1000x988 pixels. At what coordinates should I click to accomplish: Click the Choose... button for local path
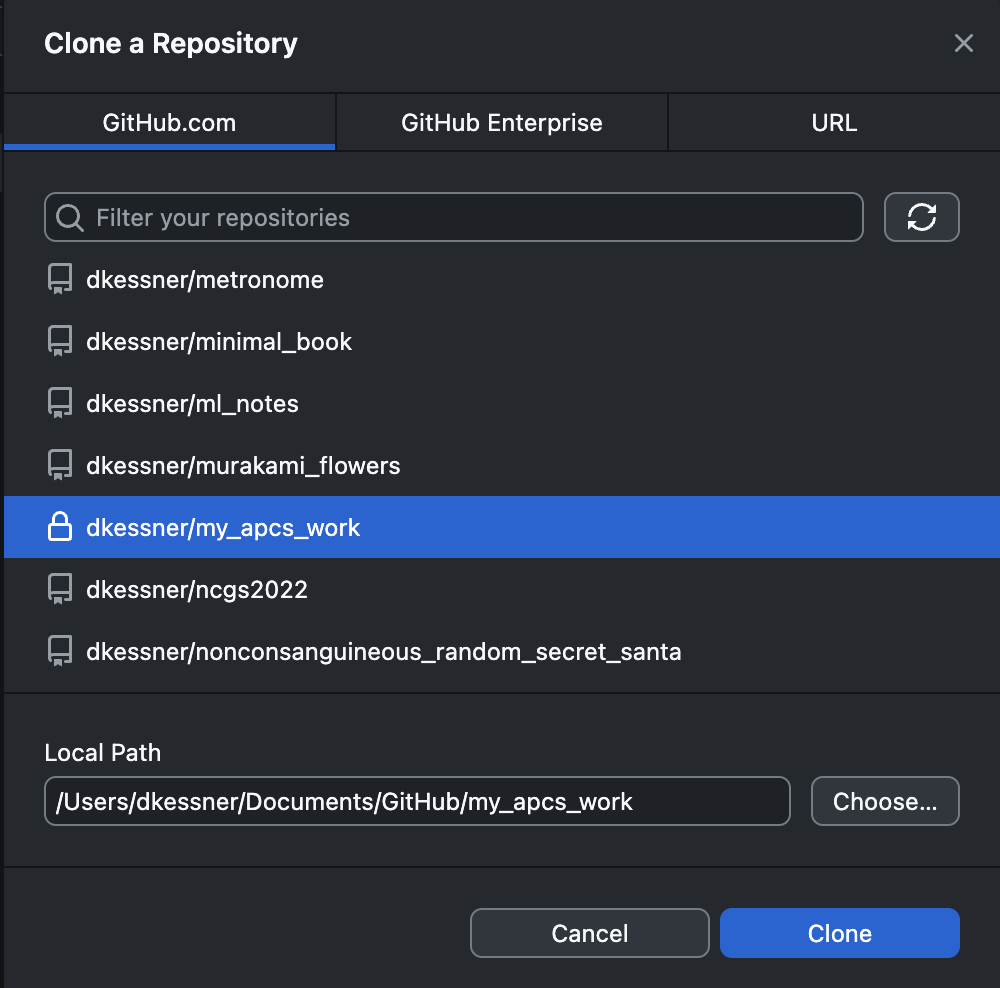coord(885,801)
